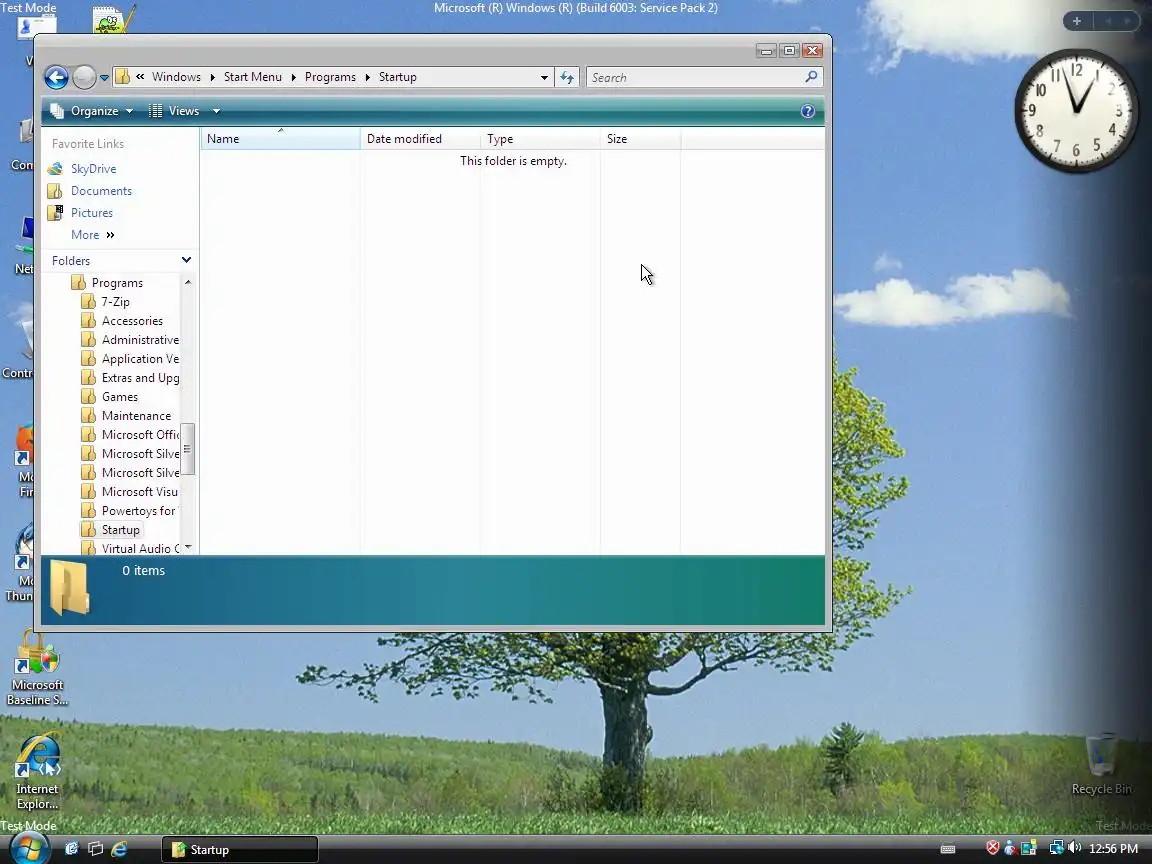Select the Startup segment in the breadcrumb

point(397,77)
